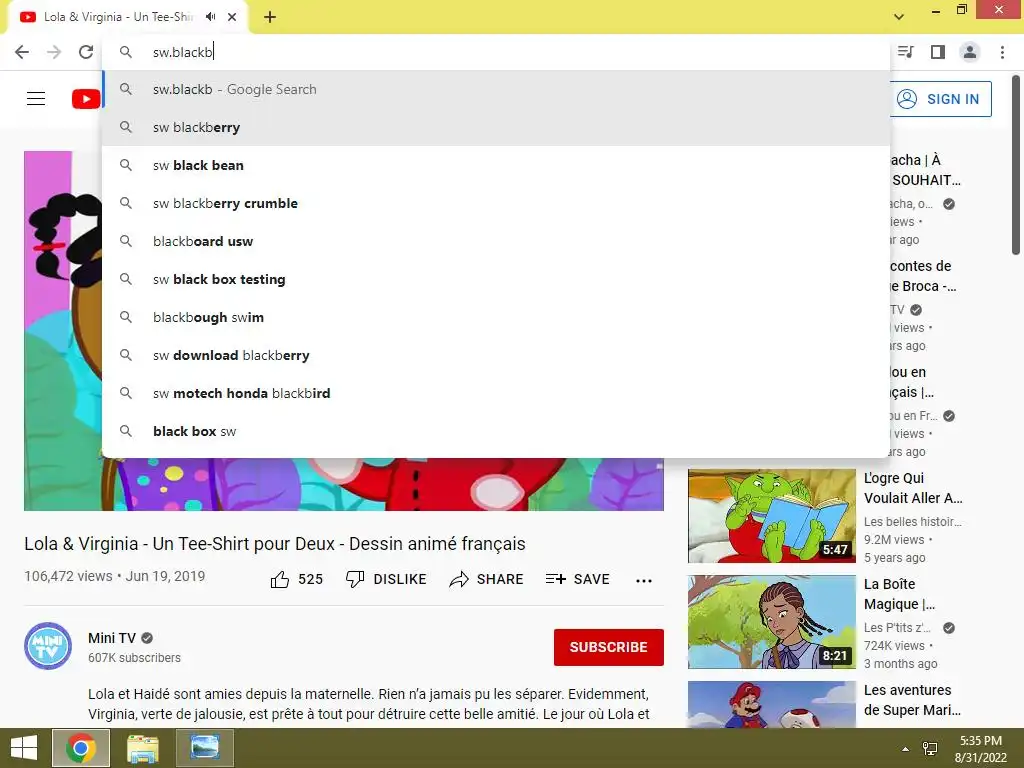
Task: Click the video player area
Action: click(x=344, y=485)
